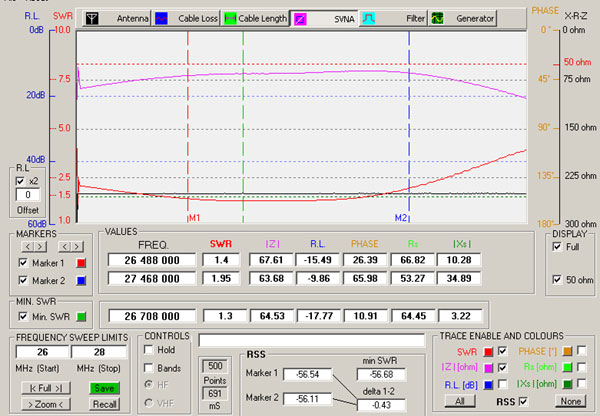600x416 pixels.
Task: Click Marker 2 frequency 27 468 000
Action: coord(152,279)
